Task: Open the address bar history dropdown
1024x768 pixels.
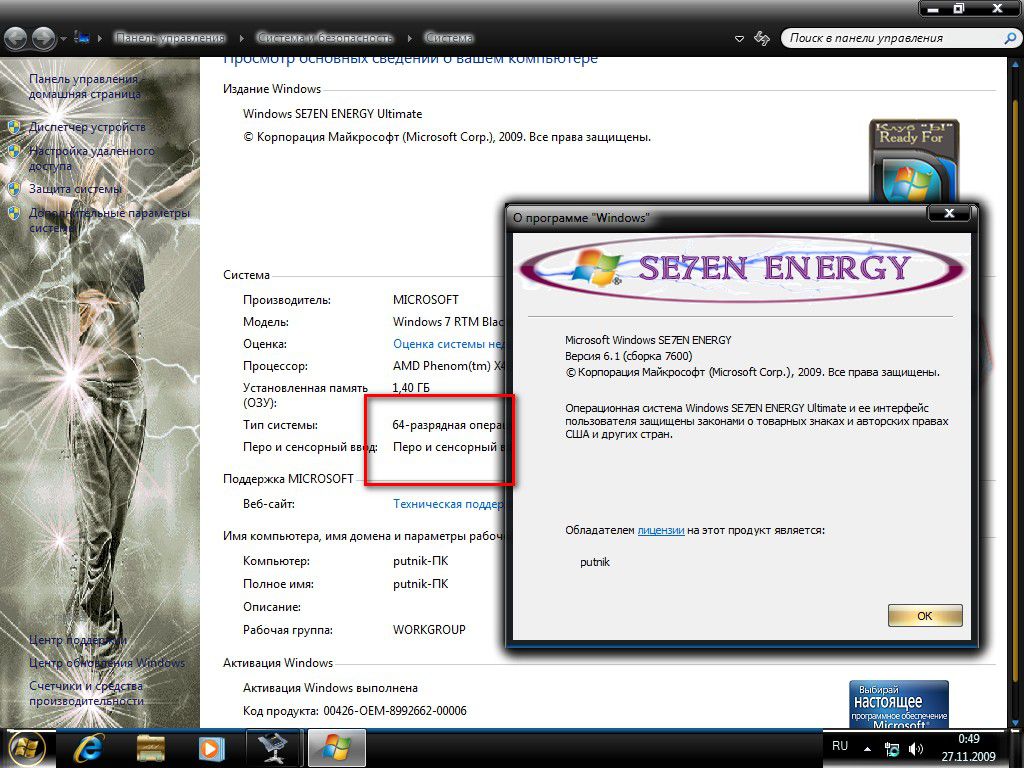Action: pos(739,39)
